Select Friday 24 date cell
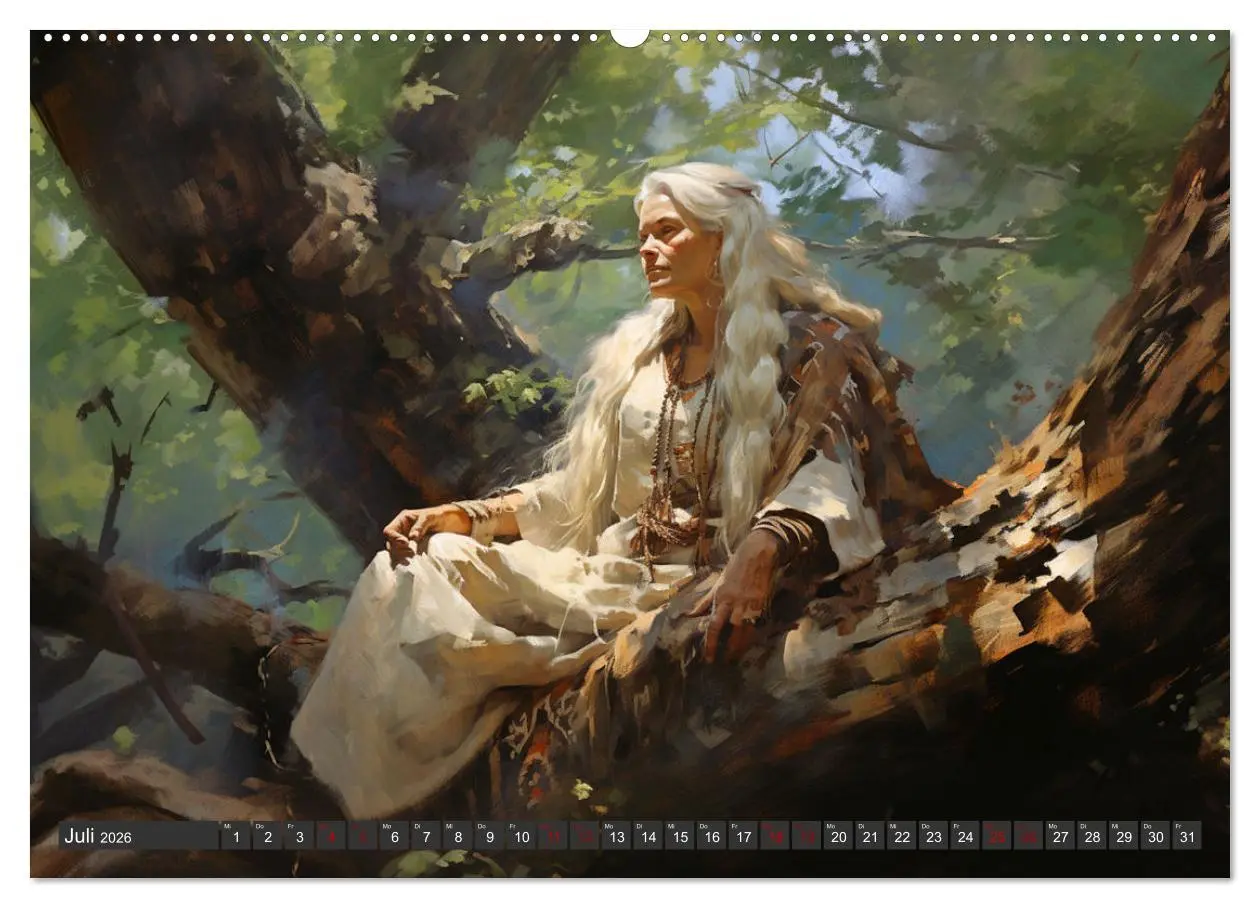 click(x=964, y=836)
